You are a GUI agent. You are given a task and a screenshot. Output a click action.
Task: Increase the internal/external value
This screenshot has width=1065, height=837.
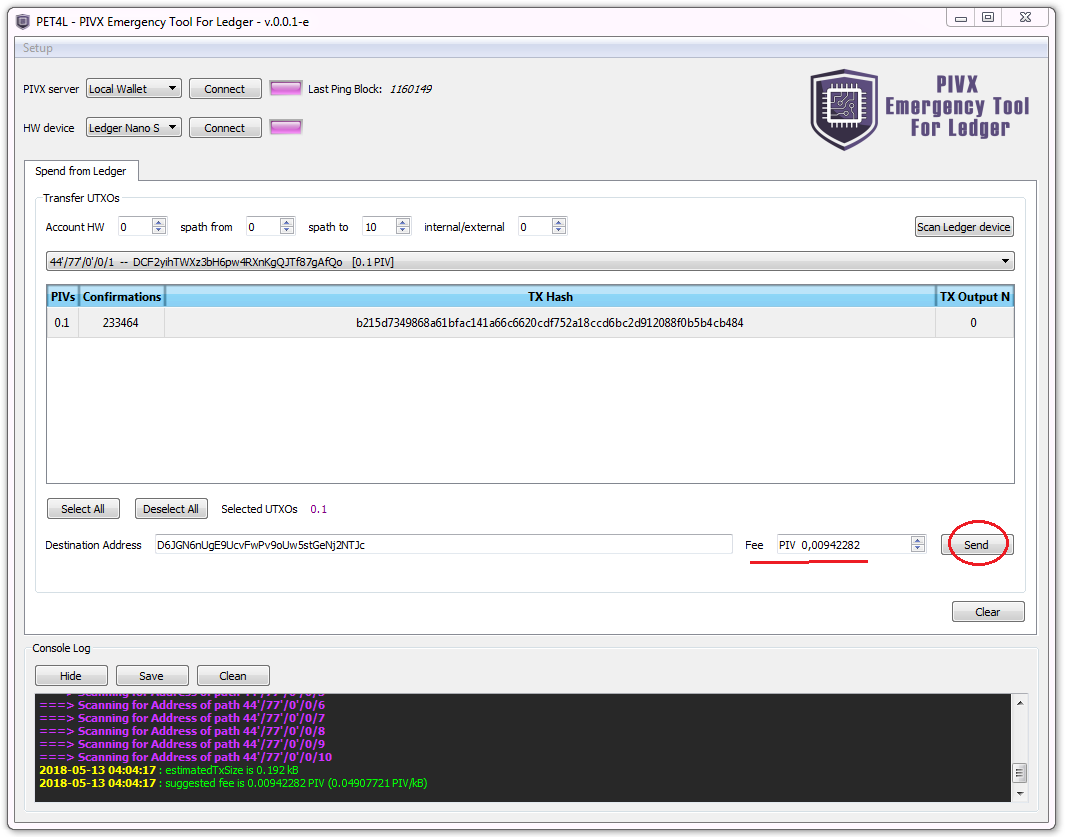pyautogui.click(x=559, y=222)
